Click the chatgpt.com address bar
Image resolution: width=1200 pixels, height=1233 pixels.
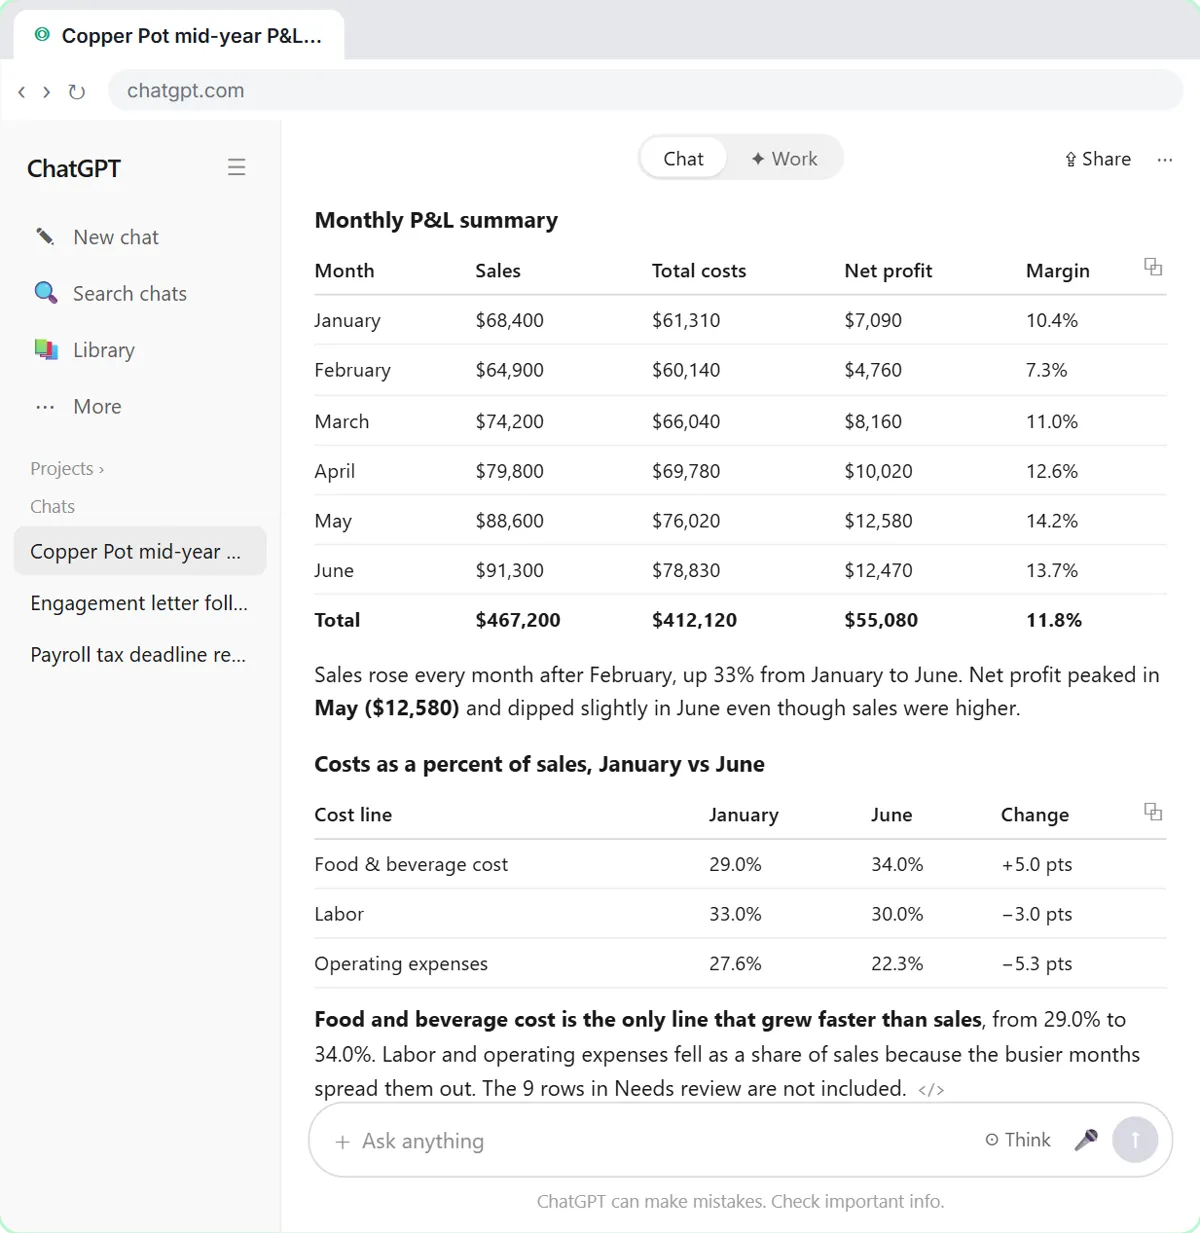645,90
